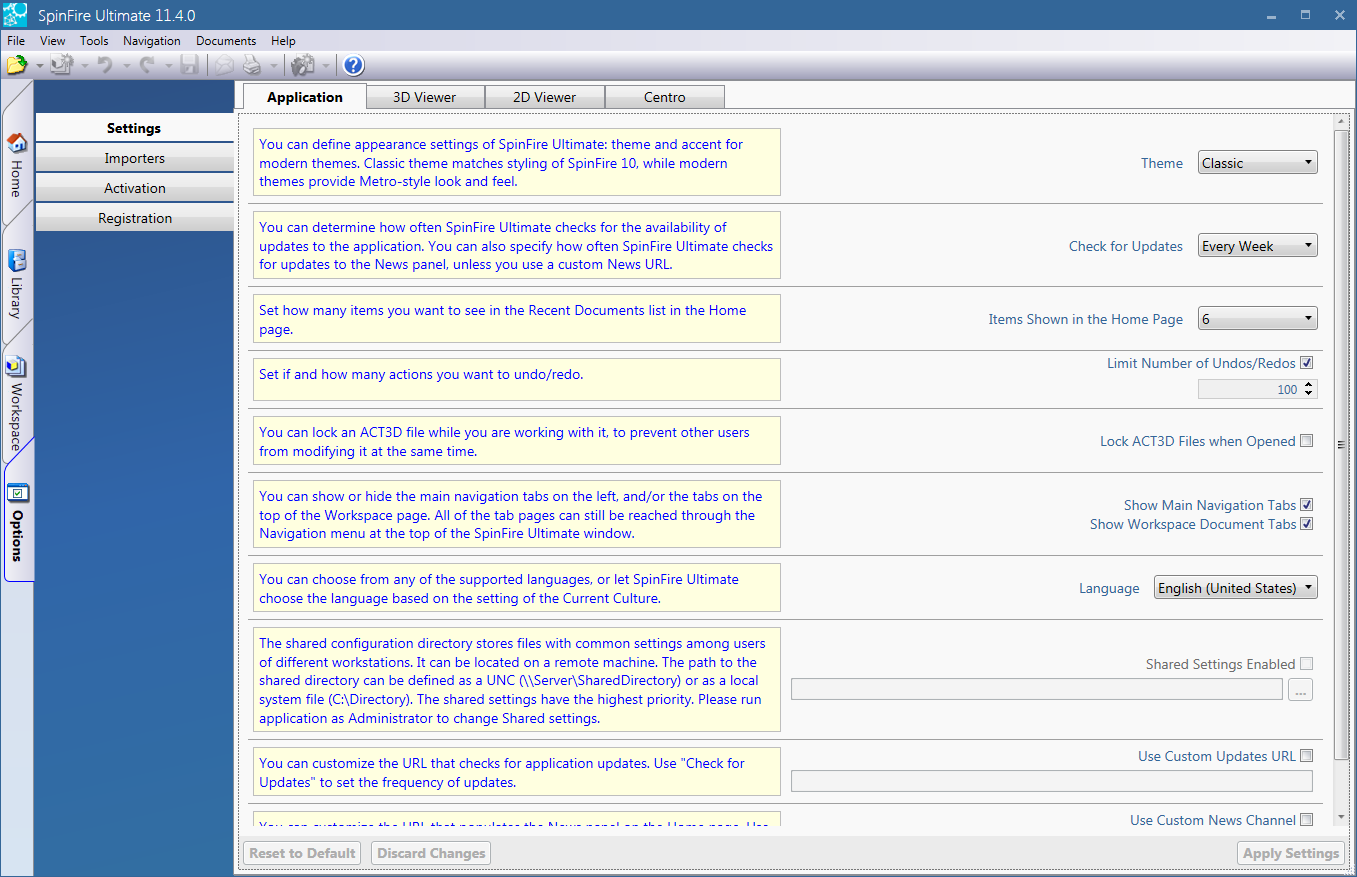
Task: Click the save floppy disk icon
Action: [189, 66]
